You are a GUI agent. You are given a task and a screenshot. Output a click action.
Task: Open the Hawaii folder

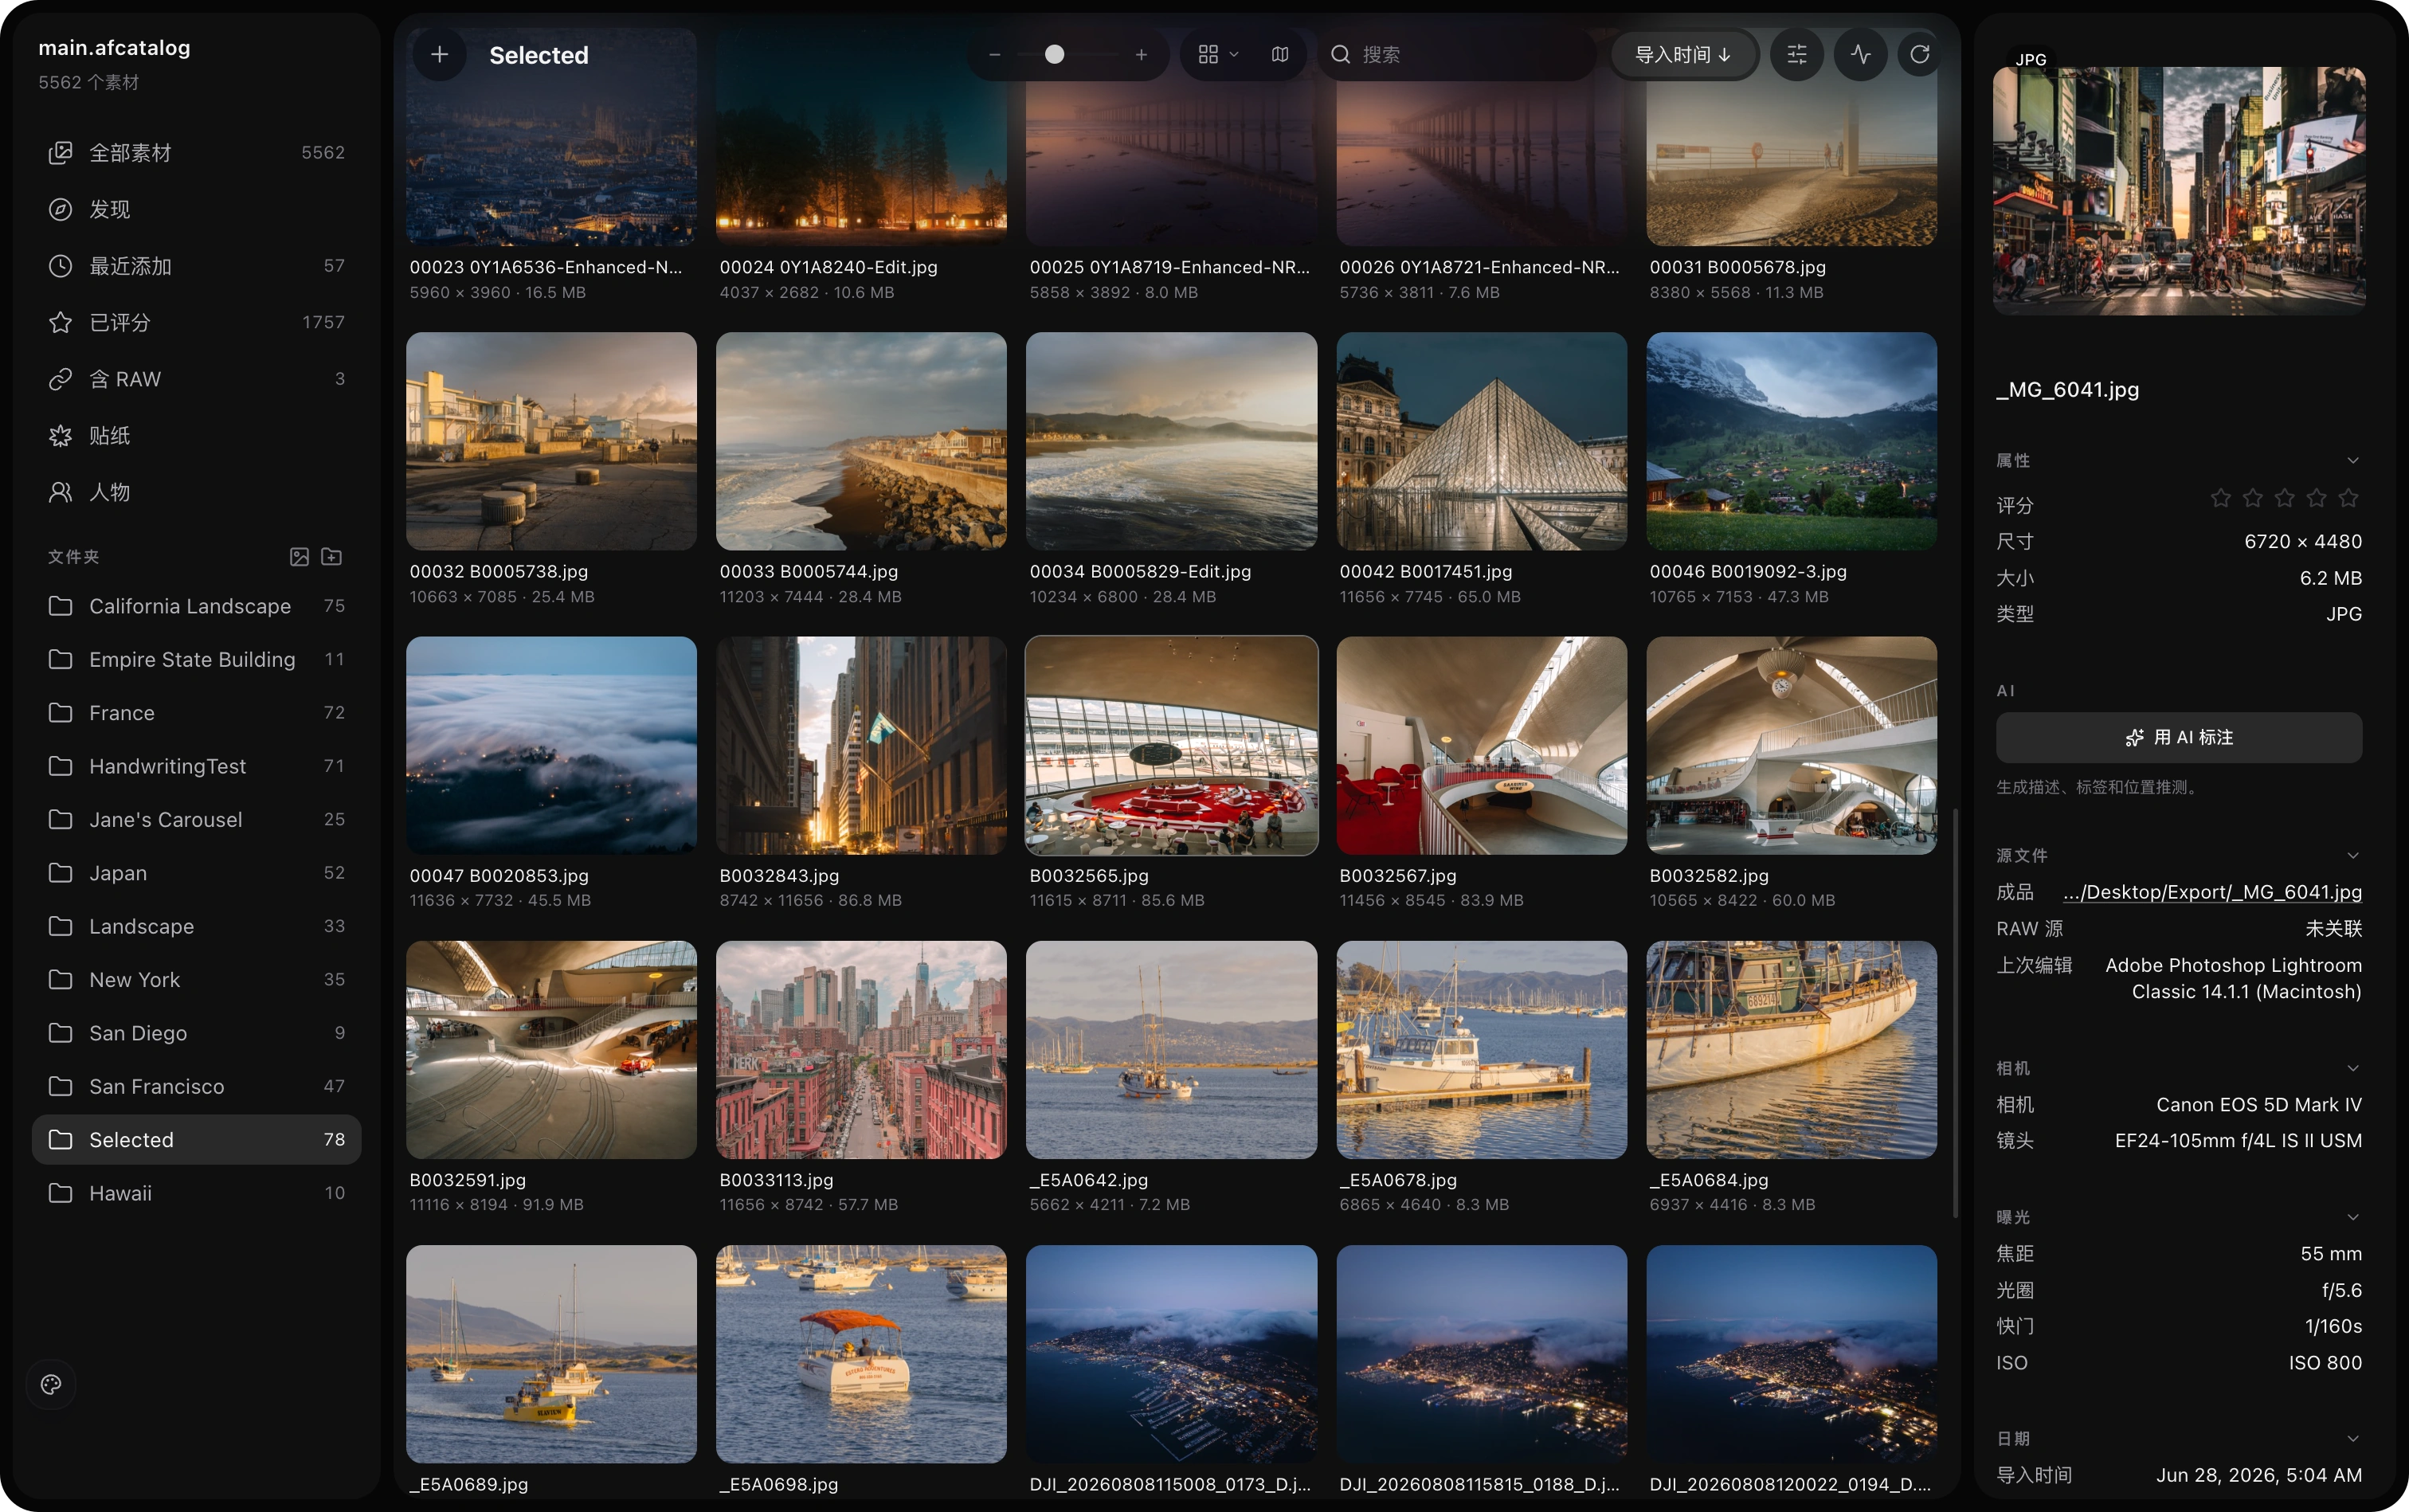[197, 1193]
